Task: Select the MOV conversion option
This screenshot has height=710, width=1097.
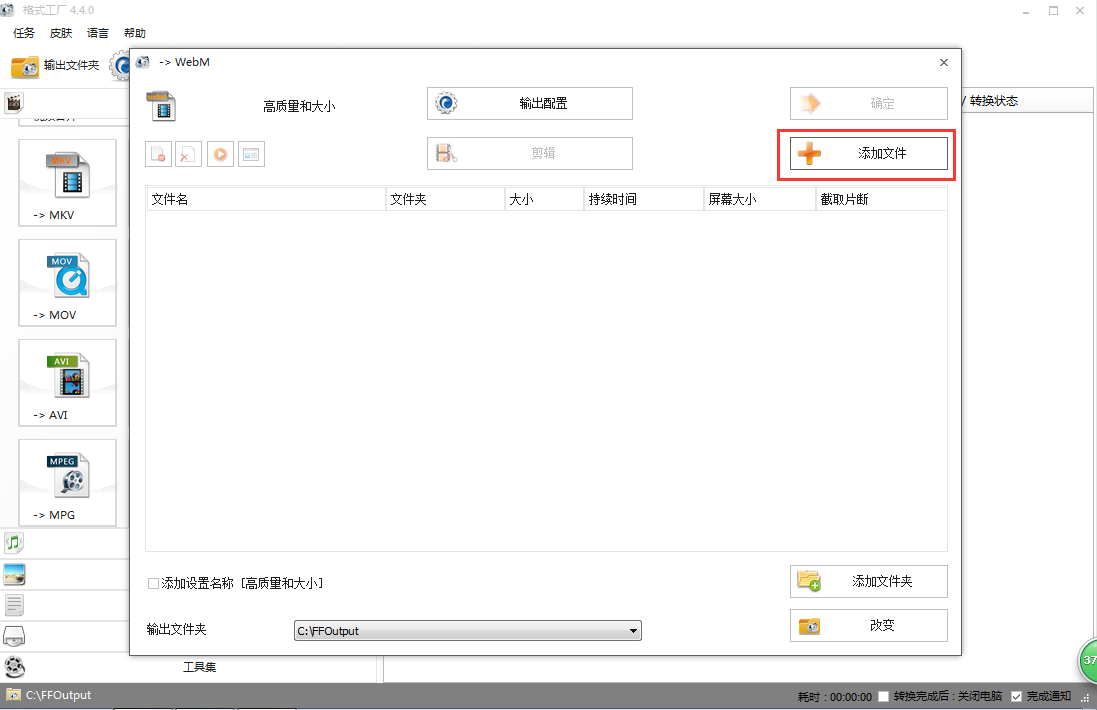Action: point(67,283)
